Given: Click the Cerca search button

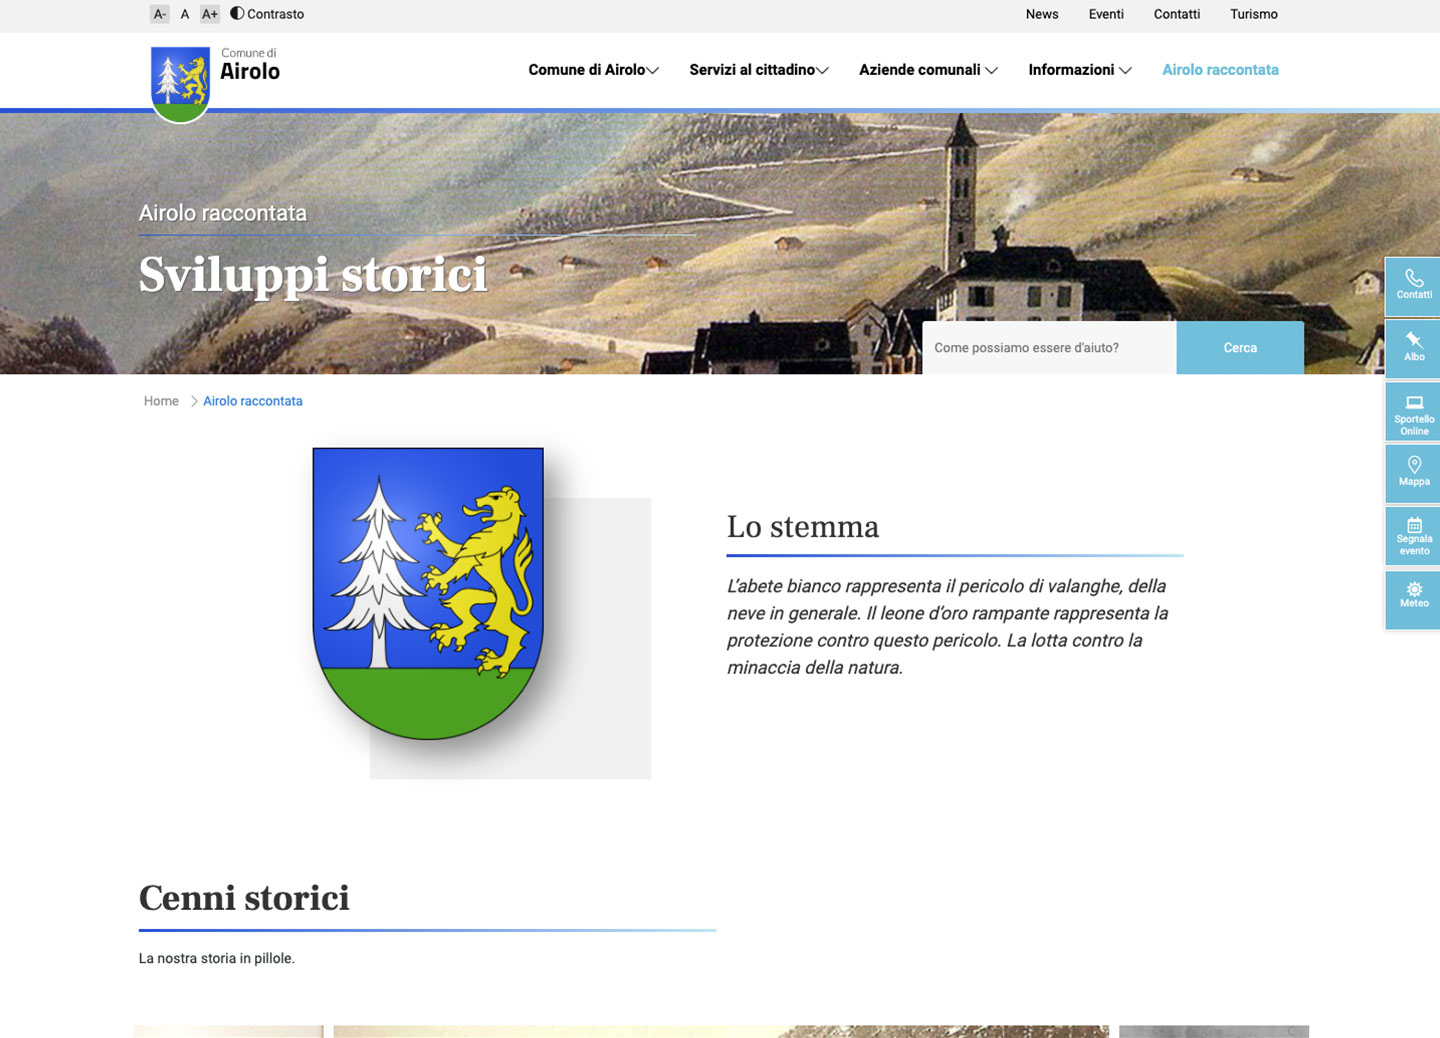Looking at the screenshot, I should (x=1240, y=348).
